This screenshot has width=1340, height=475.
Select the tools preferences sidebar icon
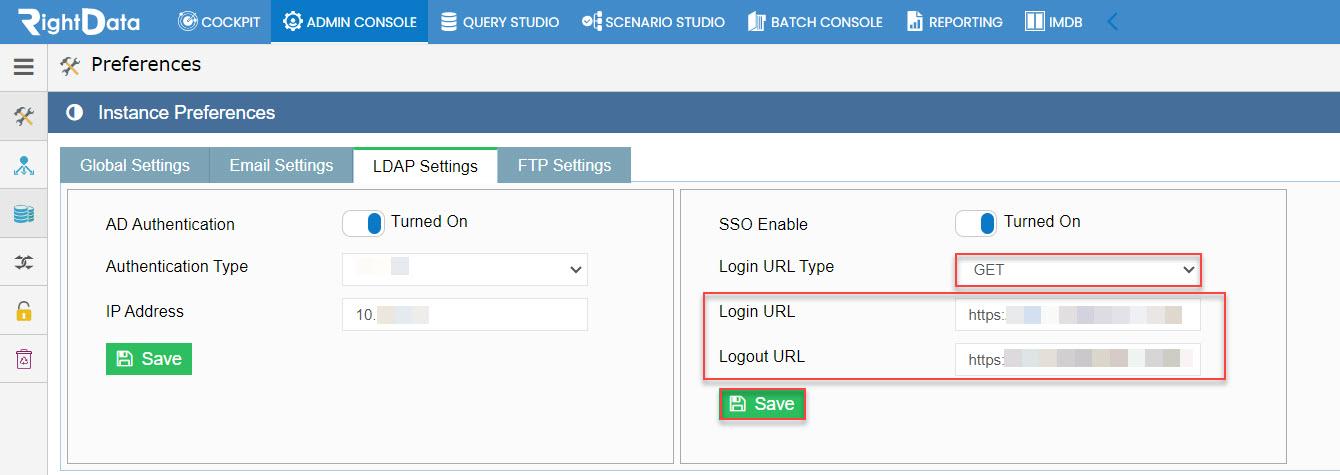coord(24,117)
